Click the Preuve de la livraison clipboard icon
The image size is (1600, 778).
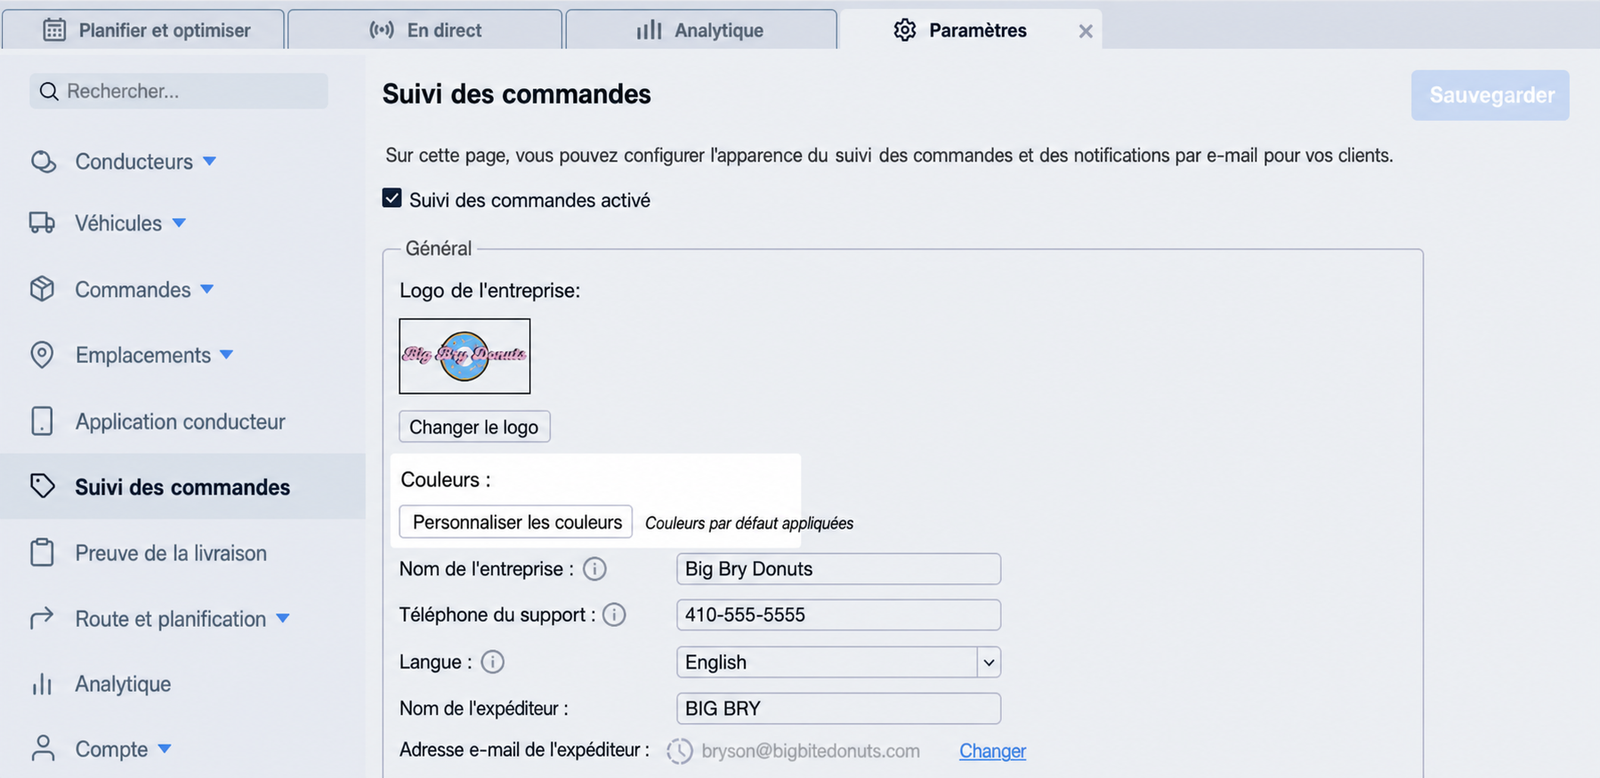(42, 552)
